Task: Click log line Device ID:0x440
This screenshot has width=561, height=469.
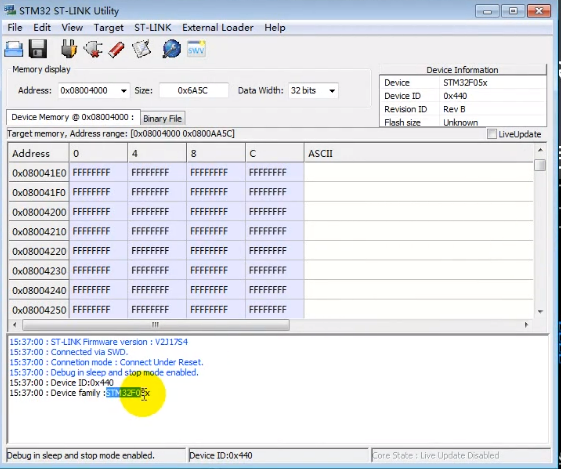Action: (61, 382)
